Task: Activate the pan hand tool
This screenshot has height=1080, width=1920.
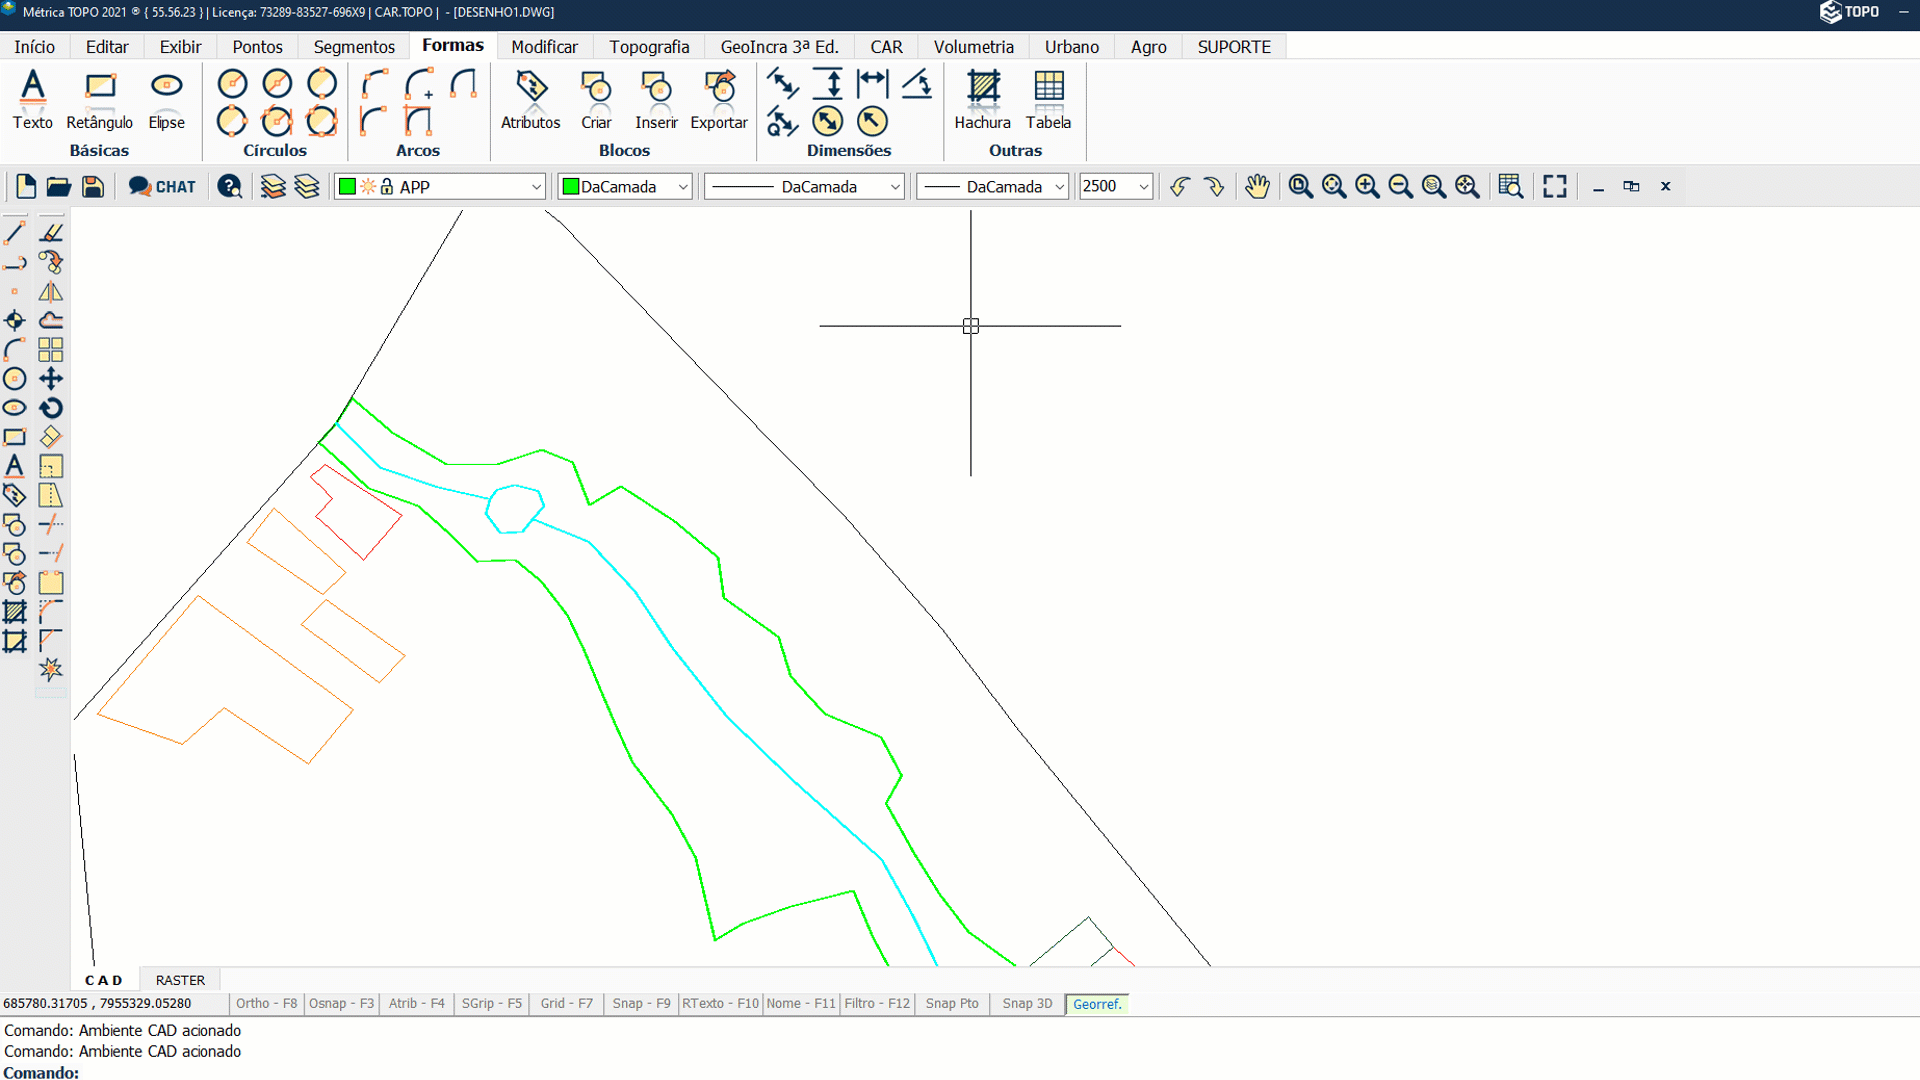Action: [1257, 186]
